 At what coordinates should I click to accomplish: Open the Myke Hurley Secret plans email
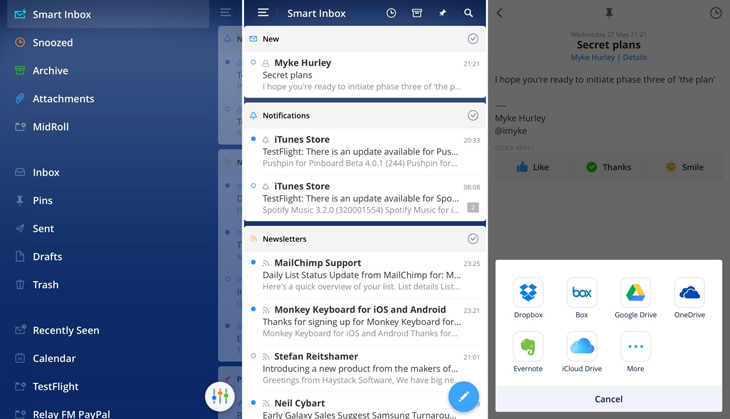(x=365, y=74)
